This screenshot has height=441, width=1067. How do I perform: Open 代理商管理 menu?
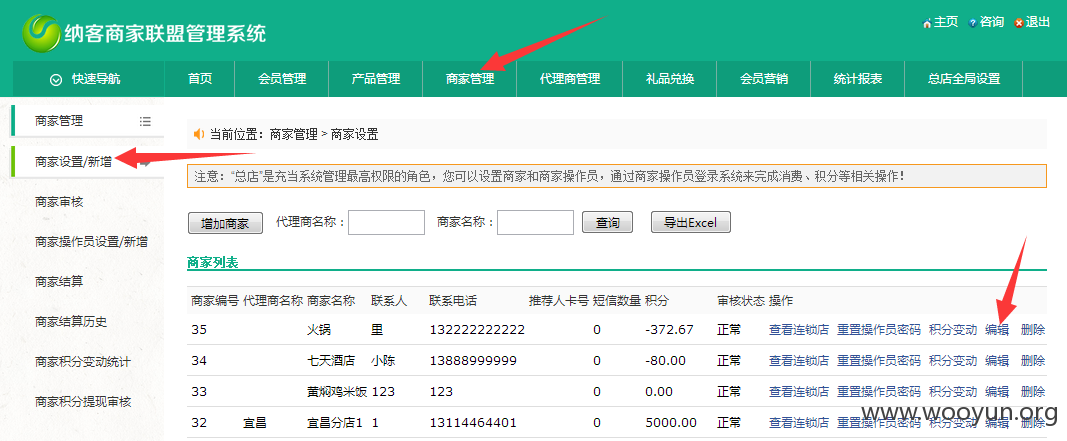570,79
